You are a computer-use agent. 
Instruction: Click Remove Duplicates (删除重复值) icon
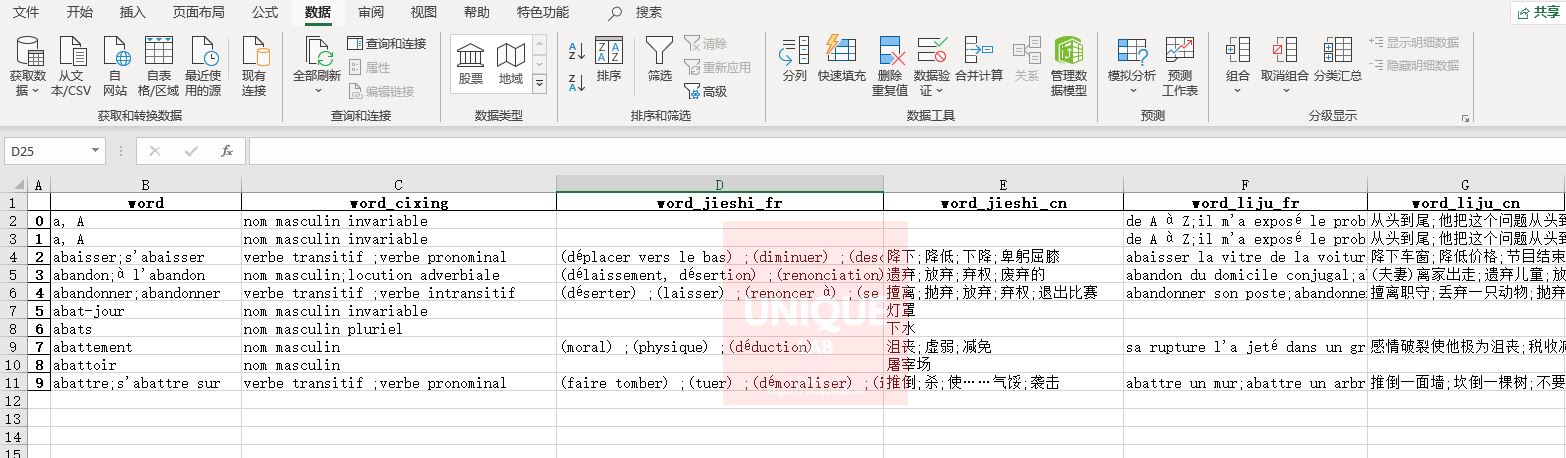889,52
